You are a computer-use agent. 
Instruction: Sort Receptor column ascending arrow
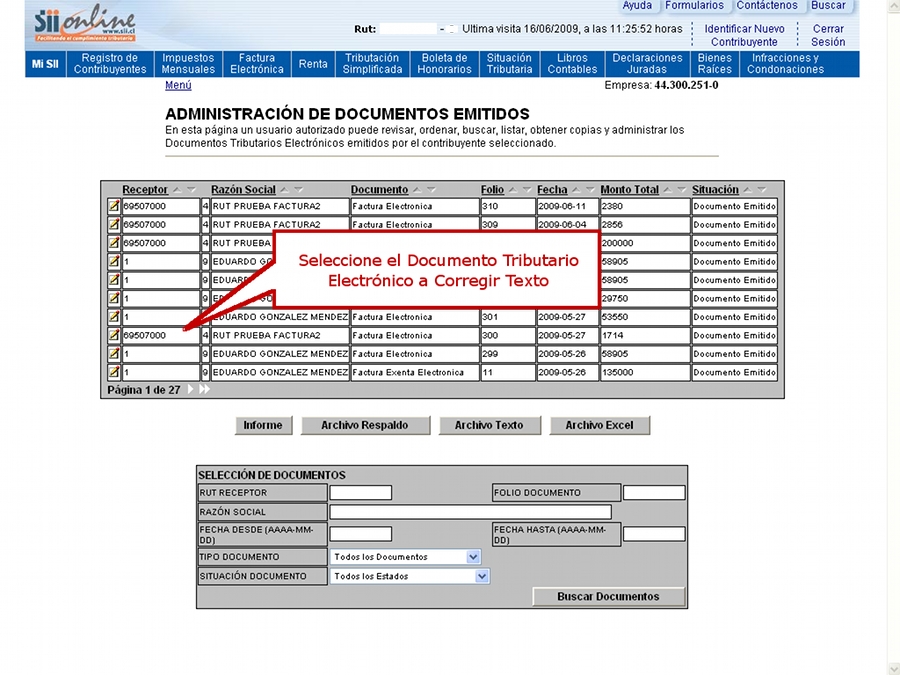pos(177,189)
